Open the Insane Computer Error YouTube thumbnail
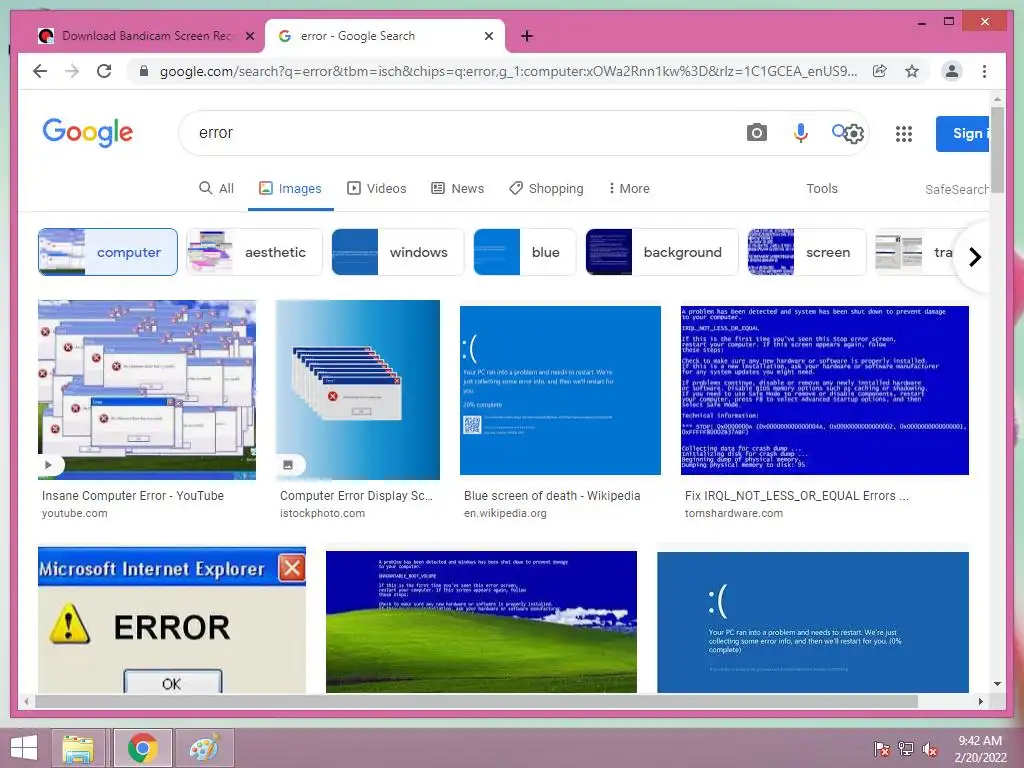This screenshot has height=768, width=1024. [x=147, y=390]
